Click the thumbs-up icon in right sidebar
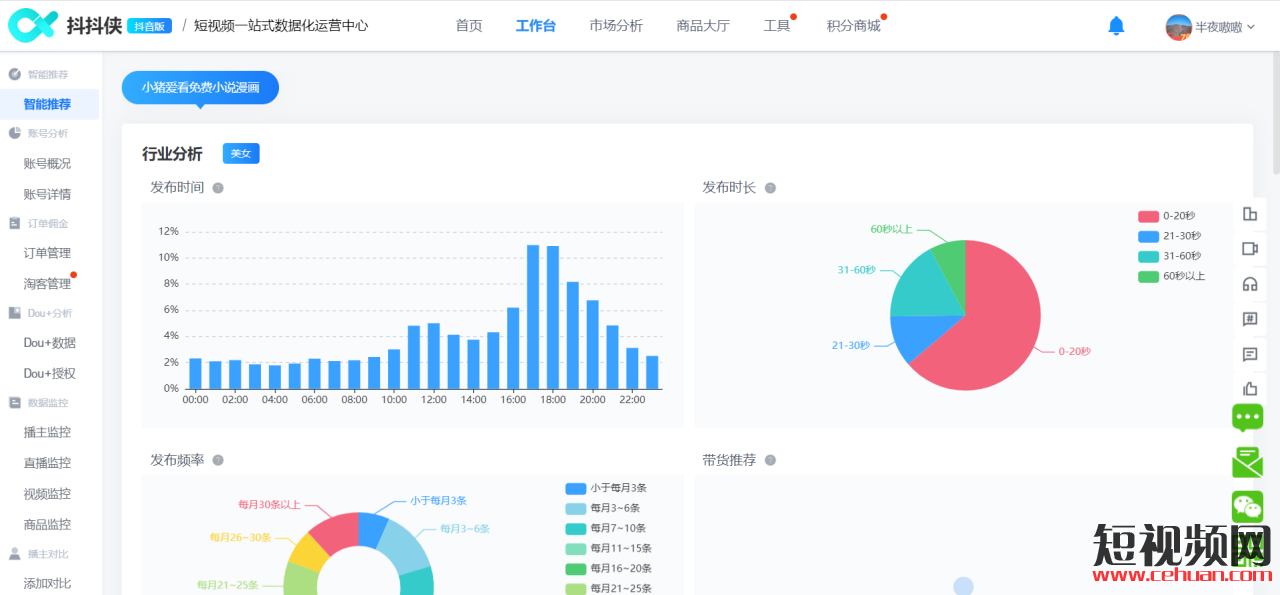 point(1249,388)
